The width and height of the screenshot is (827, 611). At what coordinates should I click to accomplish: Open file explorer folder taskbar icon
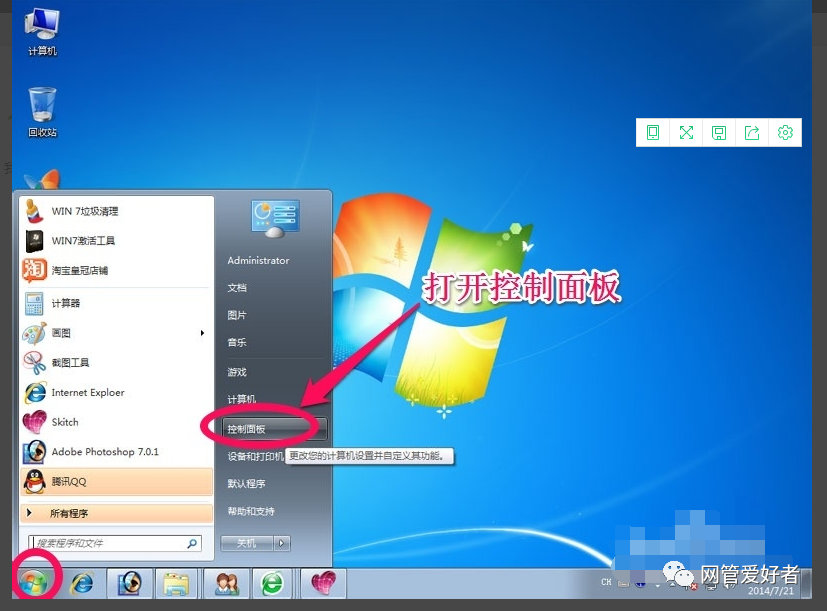coord(176,584)
